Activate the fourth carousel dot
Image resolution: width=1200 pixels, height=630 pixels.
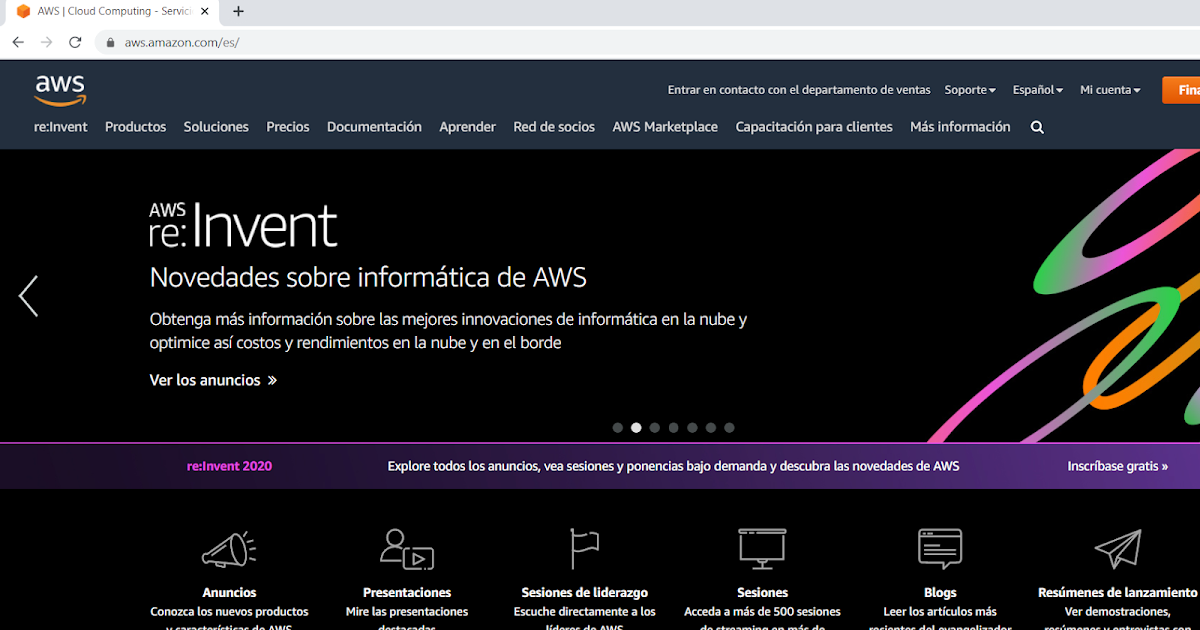click(673, 427)
